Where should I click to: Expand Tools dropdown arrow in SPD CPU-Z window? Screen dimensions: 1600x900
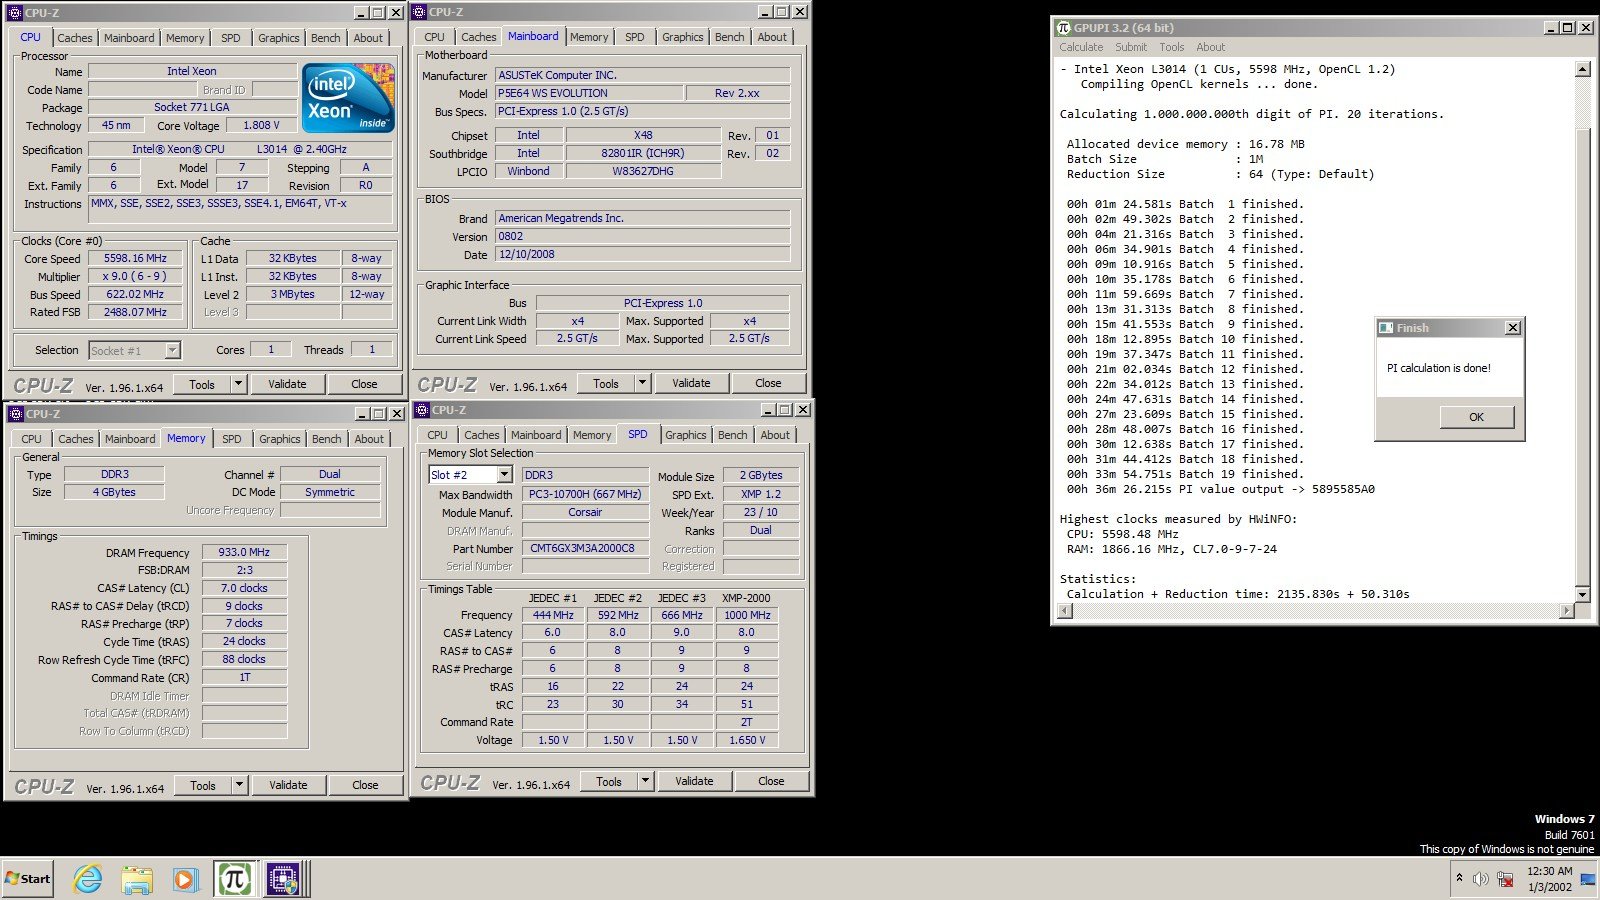coord(645,781)
